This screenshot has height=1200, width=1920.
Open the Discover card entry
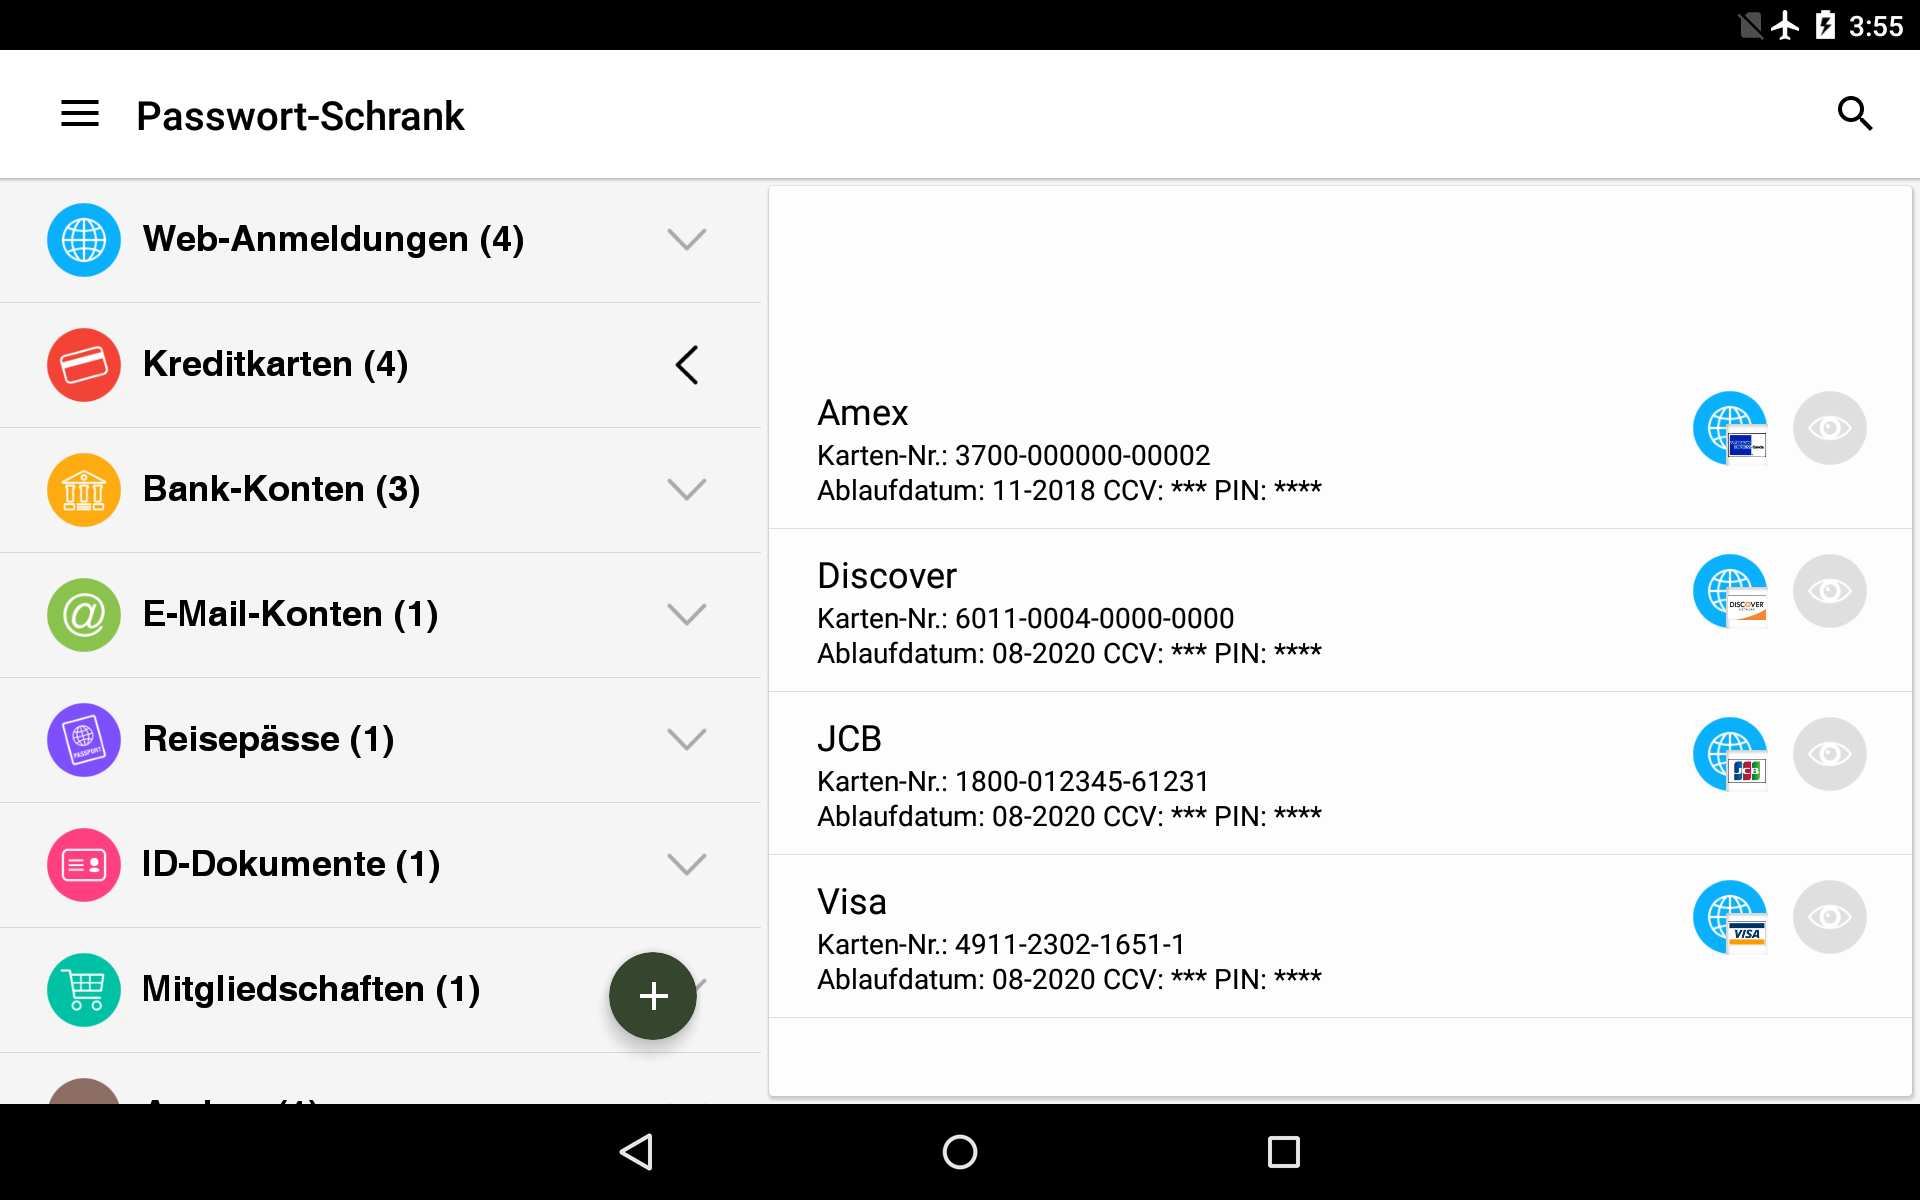click(1340, 610)
